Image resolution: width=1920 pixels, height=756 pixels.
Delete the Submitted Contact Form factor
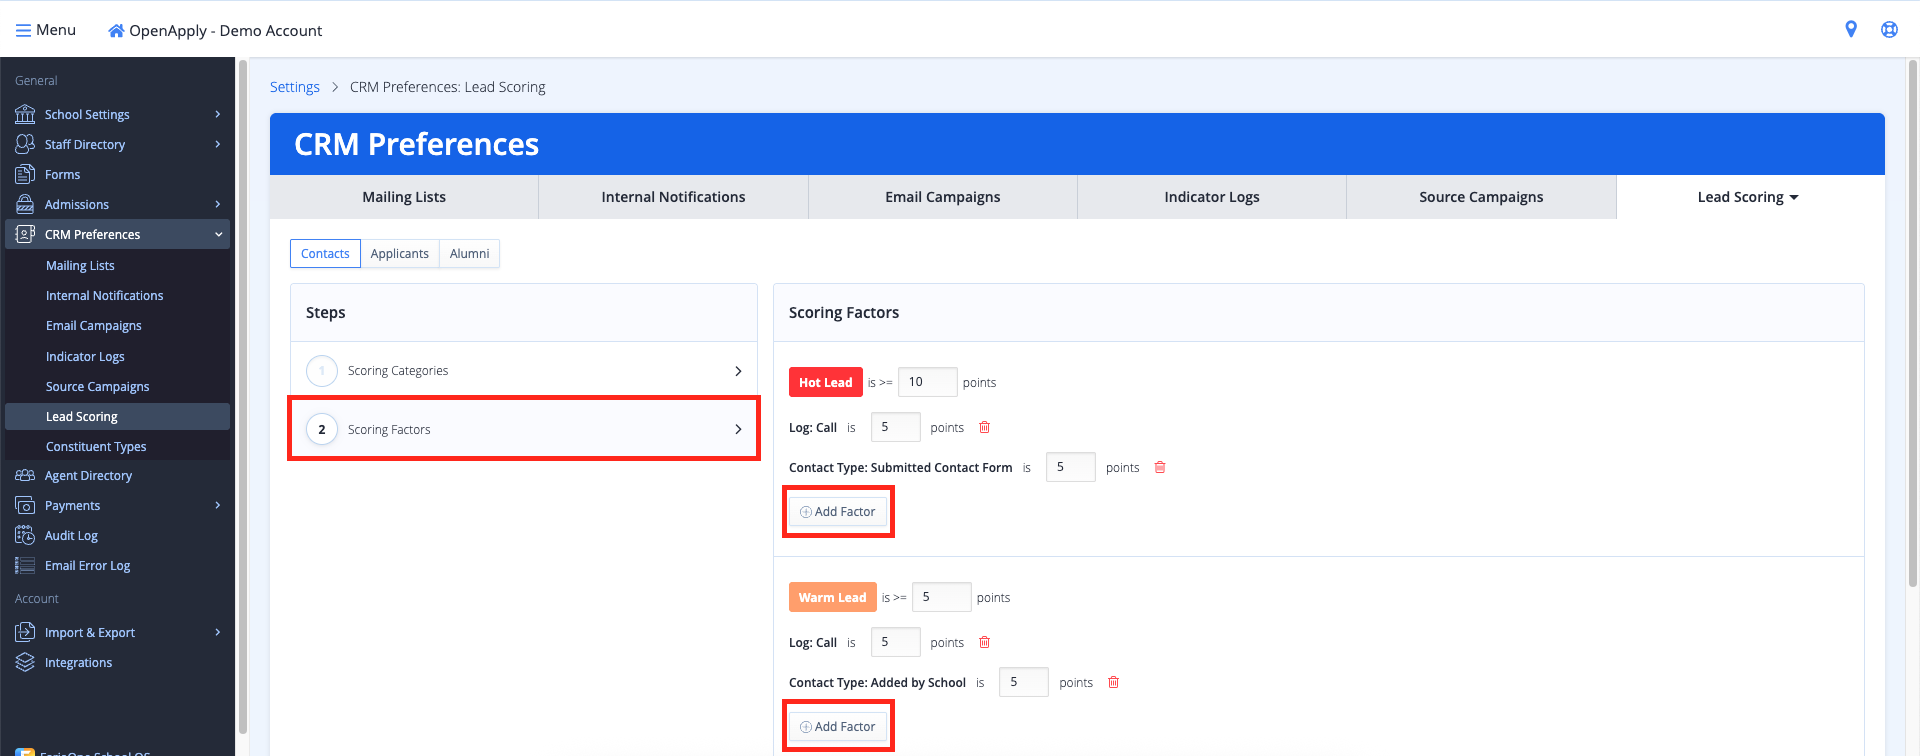click(x=1160, y=468)
